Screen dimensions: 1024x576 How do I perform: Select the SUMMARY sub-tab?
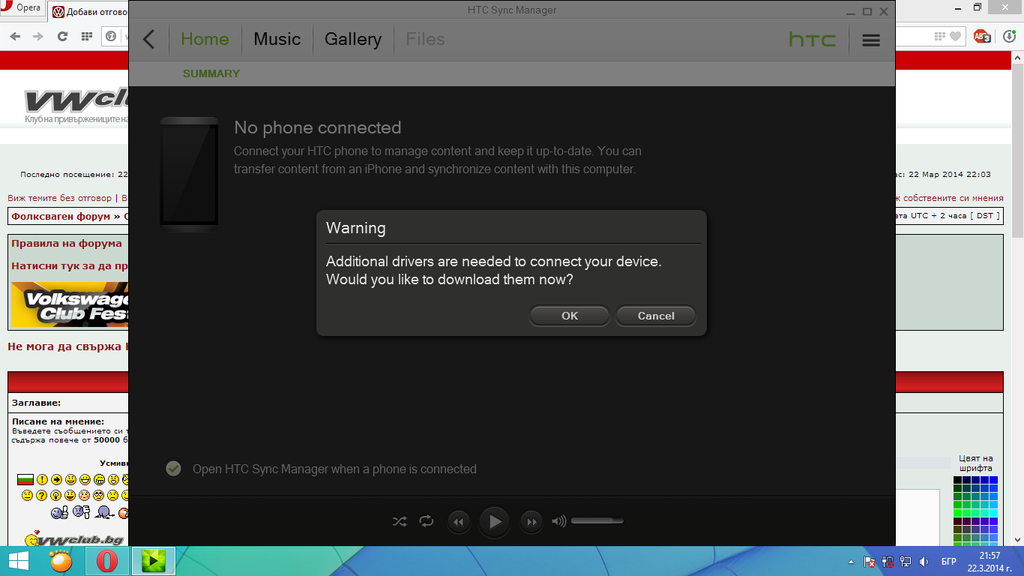click(211, 74)
